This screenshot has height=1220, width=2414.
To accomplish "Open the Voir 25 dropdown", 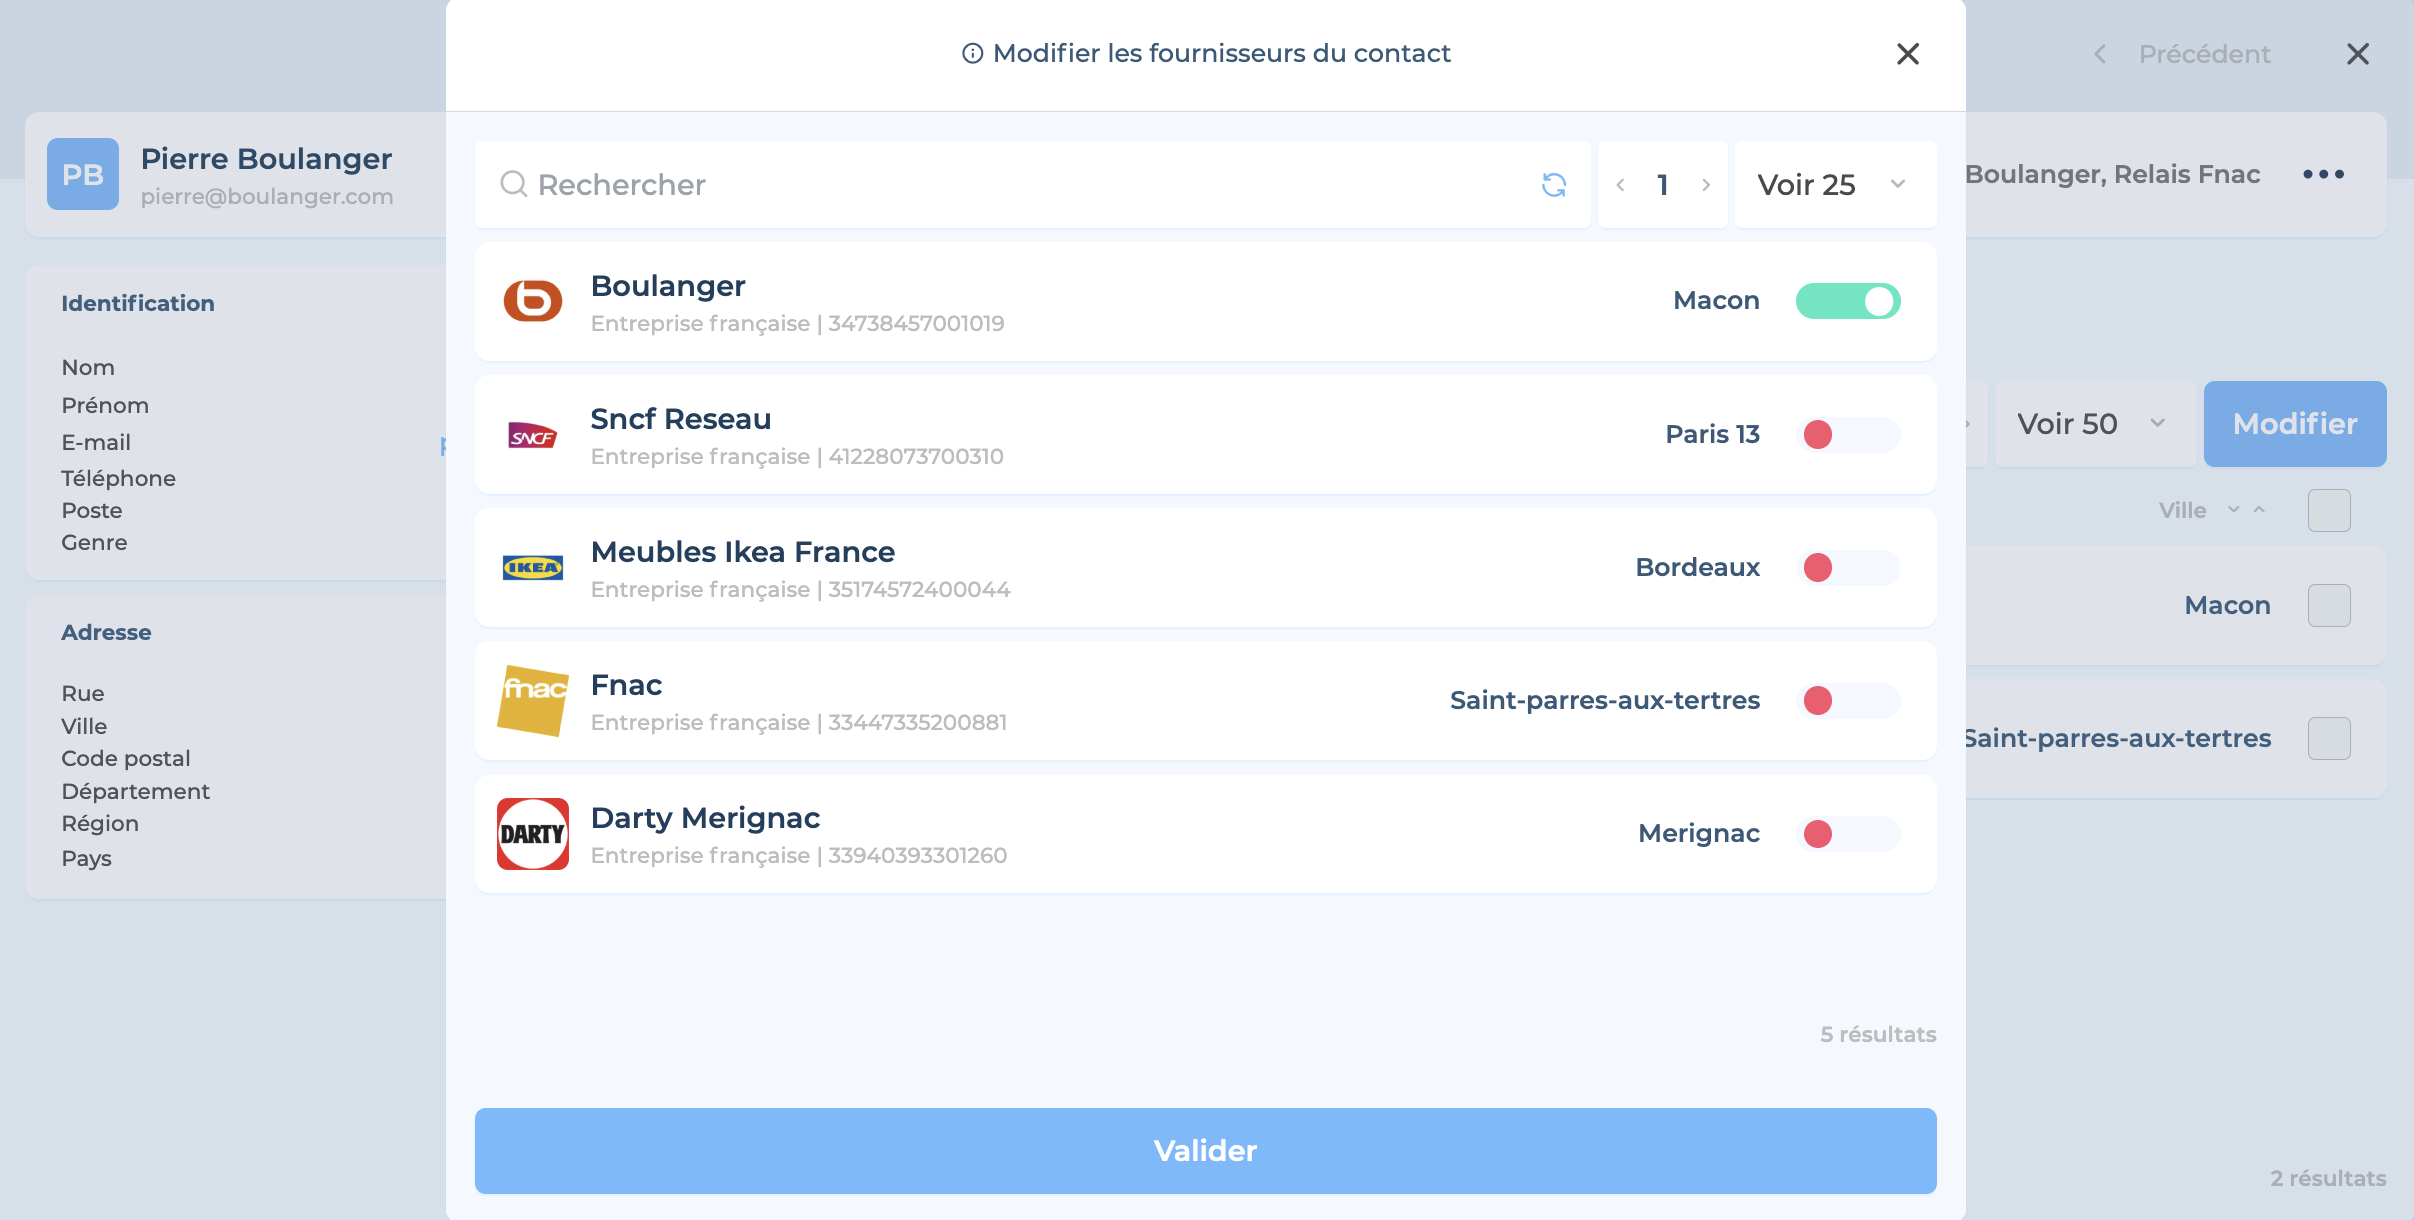I will [x=1833, y=185].
